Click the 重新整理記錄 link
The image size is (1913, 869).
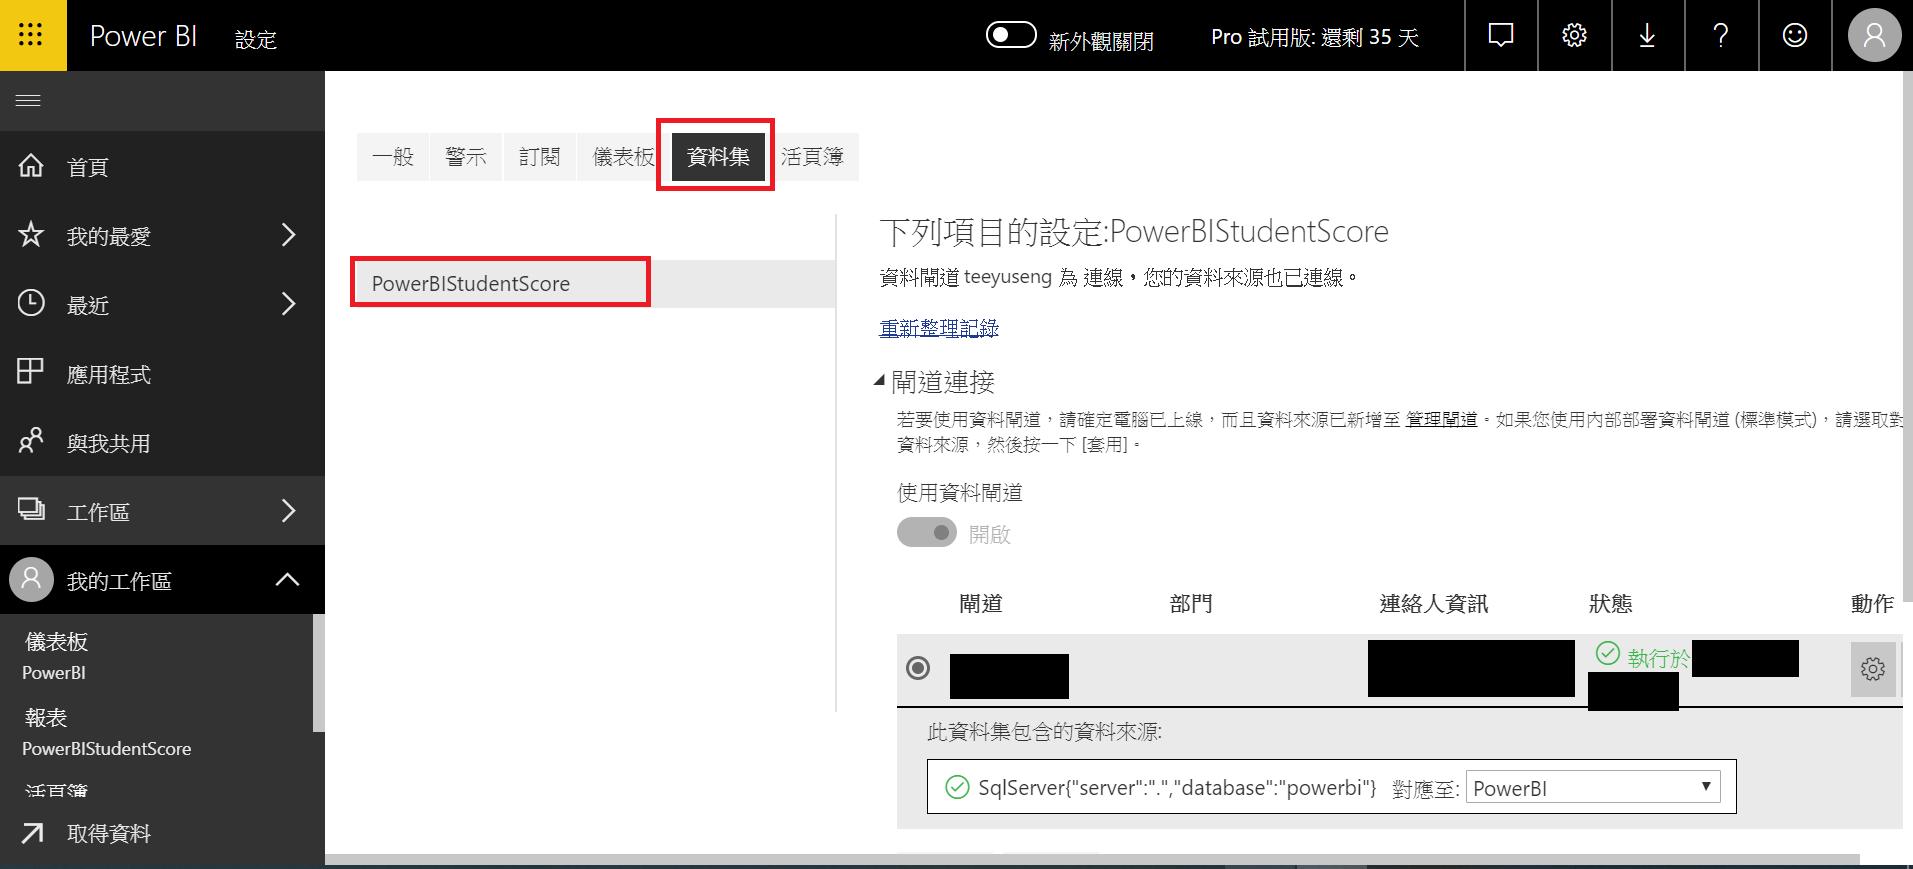coord(939,328)
